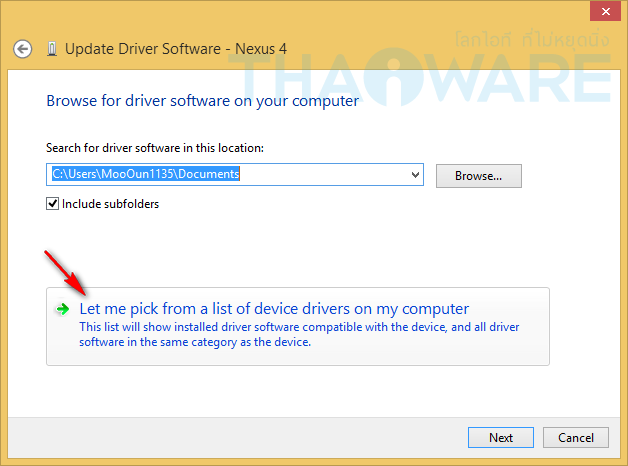Close the Update Driver Software window
Screen dimensions: 628x466
pyautogui.click(x=603, y=12)
